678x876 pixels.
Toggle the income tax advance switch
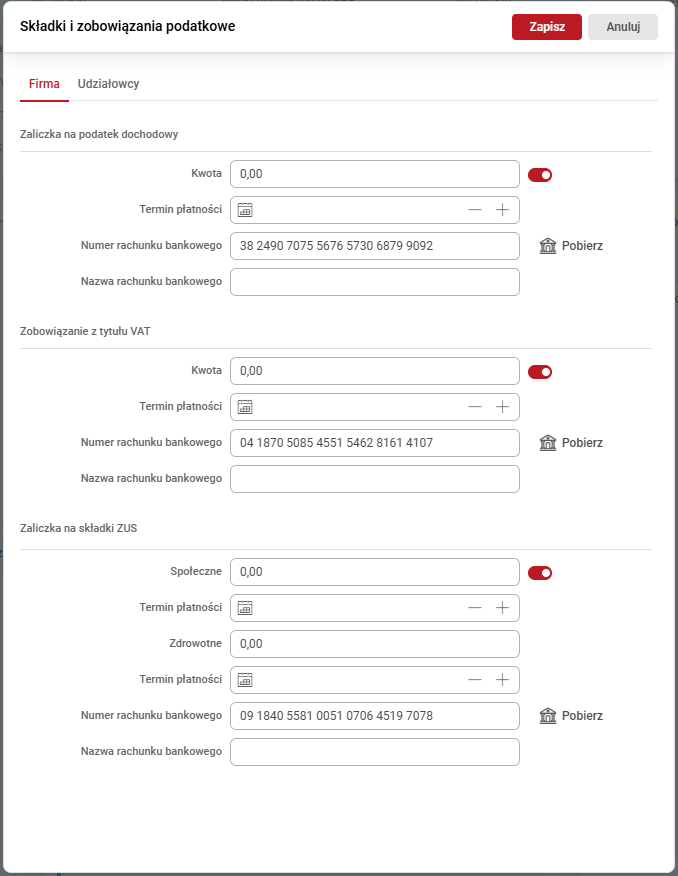pos(540,175)
